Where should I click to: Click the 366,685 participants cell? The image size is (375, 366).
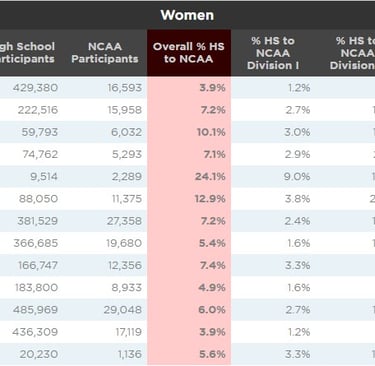tap(36, 243)
